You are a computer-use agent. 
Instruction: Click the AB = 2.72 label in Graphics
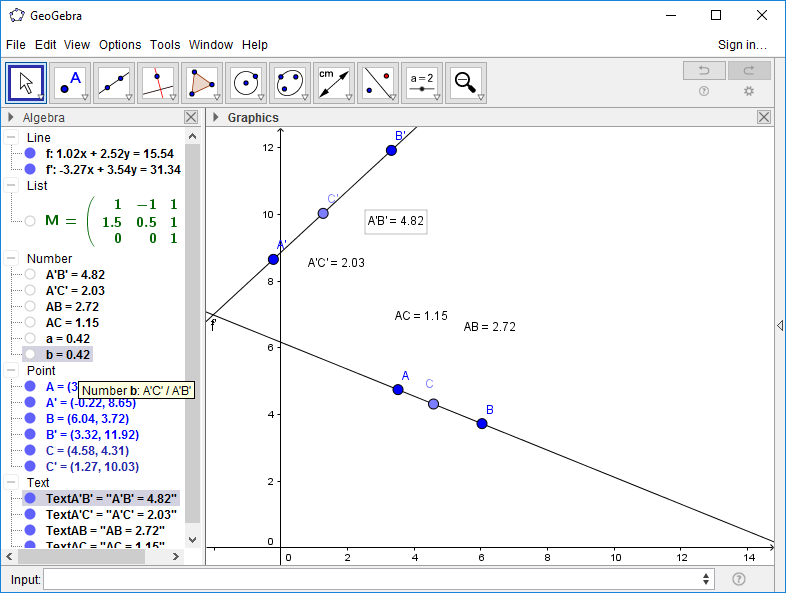tap(490, 327)
